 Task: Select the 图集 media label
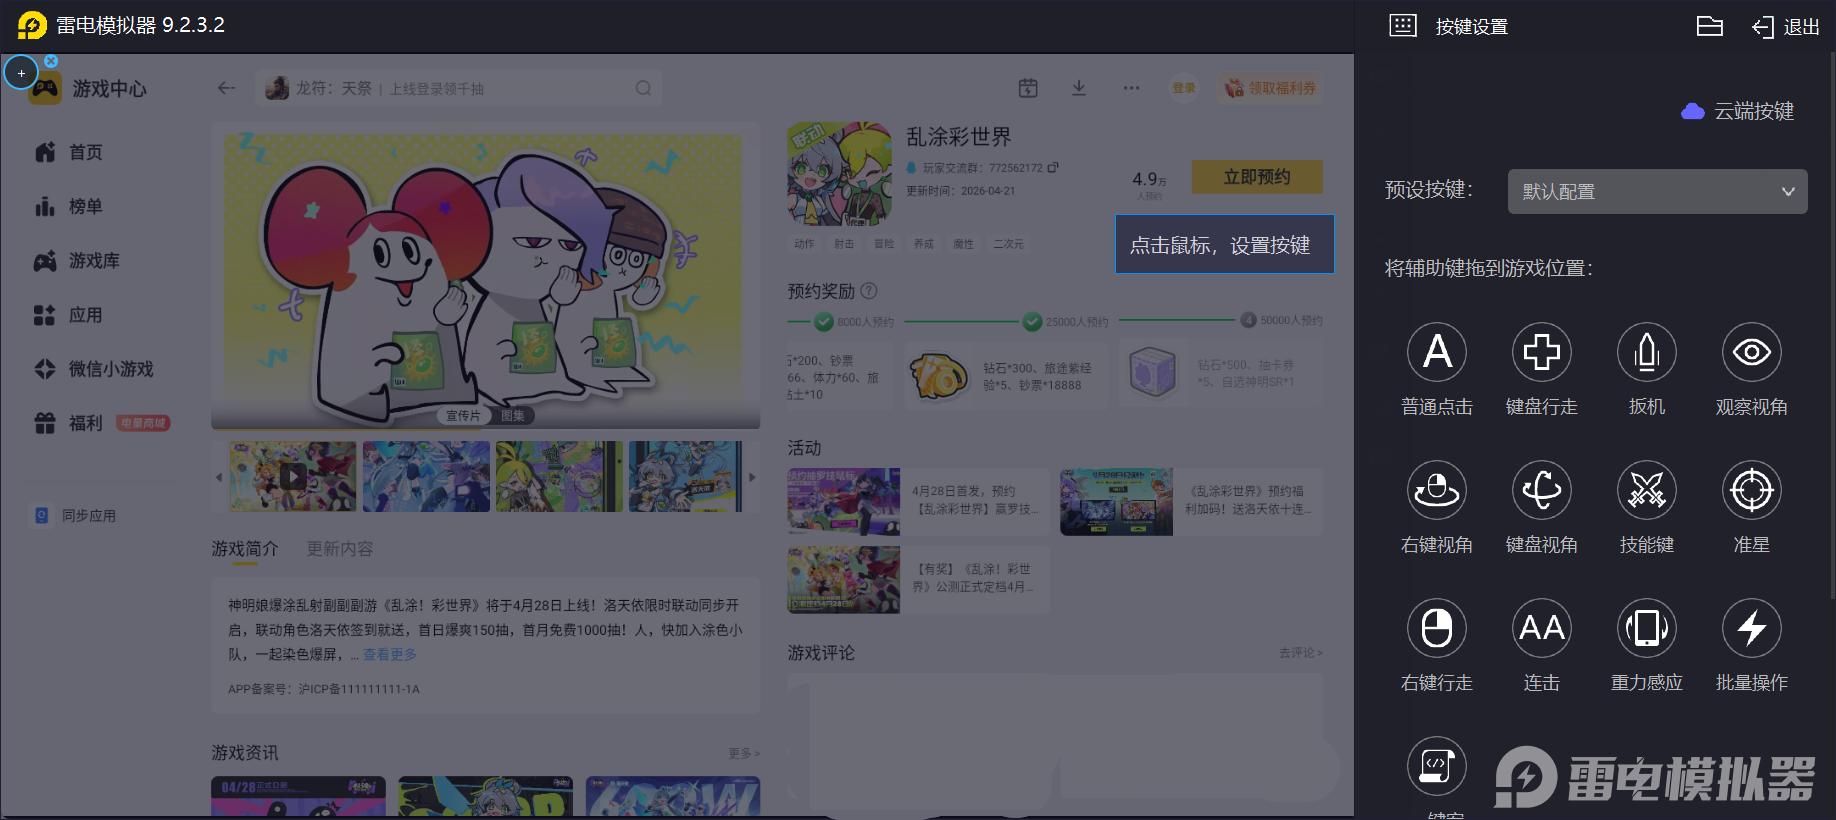tap(513, 415)
